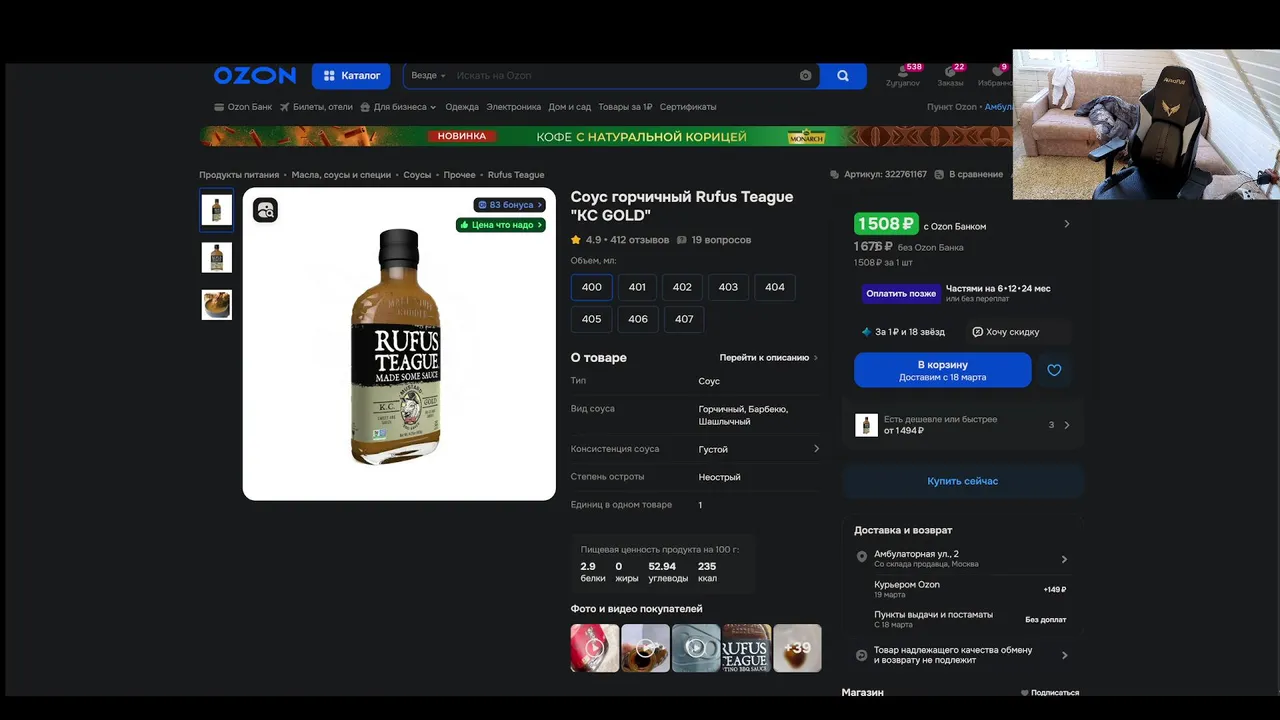1280x720 pixels.
Task: Select the third sauce thumbnail
Action: (217, 305)
